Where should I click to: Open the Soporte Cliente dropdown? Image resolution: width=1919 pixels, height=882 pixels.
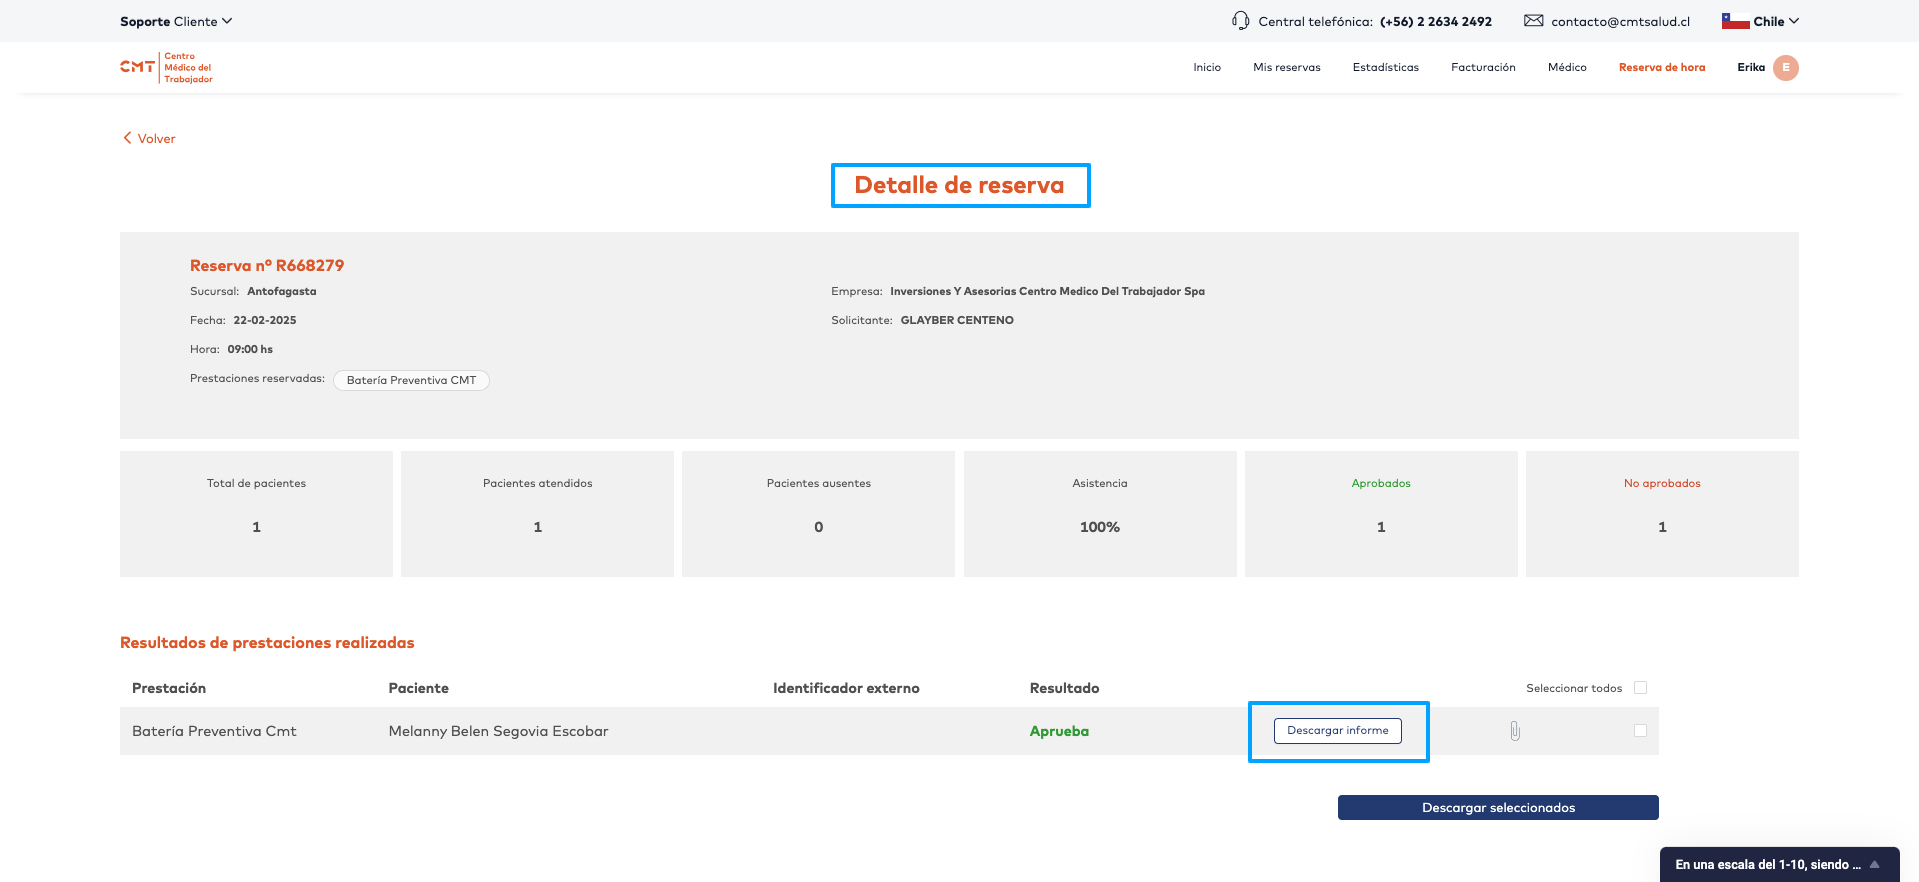176,21
